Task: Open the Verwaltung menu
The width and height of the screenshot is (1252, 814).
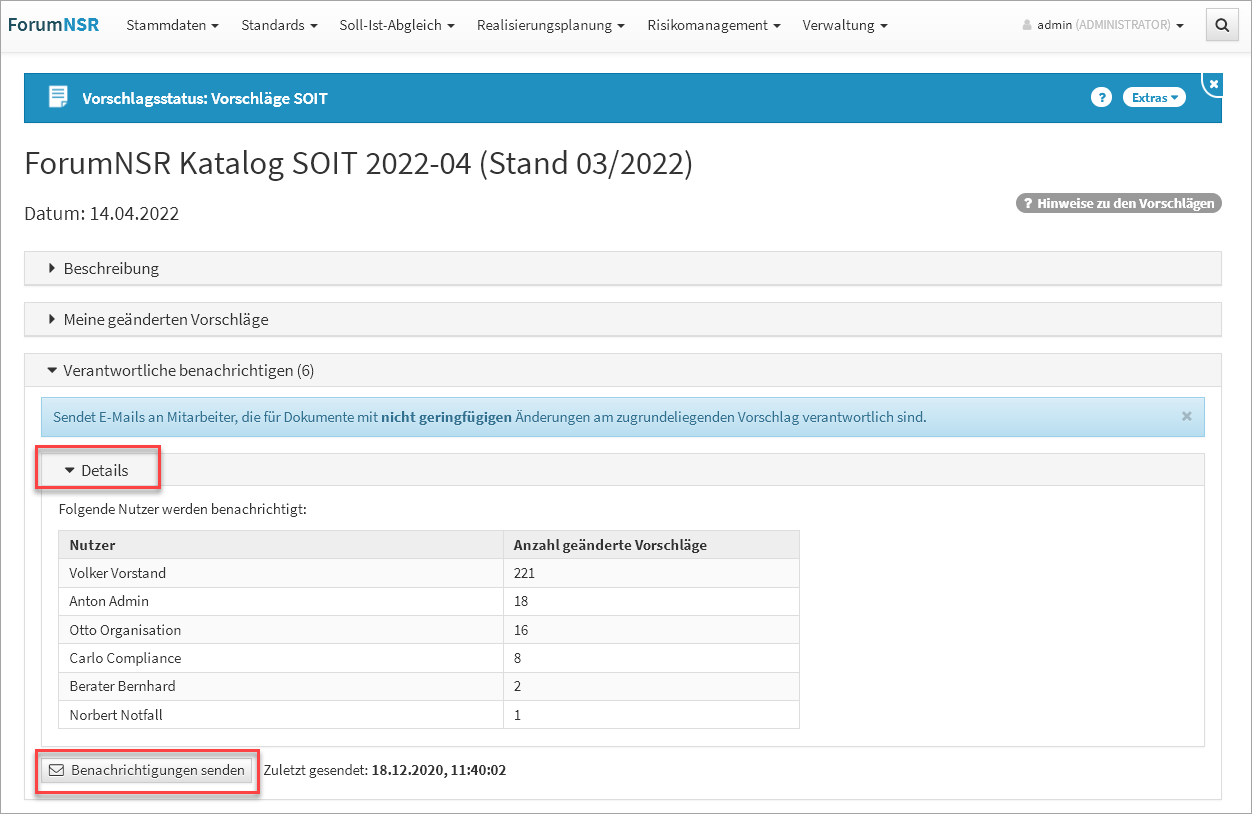Action: coord(844,25)
